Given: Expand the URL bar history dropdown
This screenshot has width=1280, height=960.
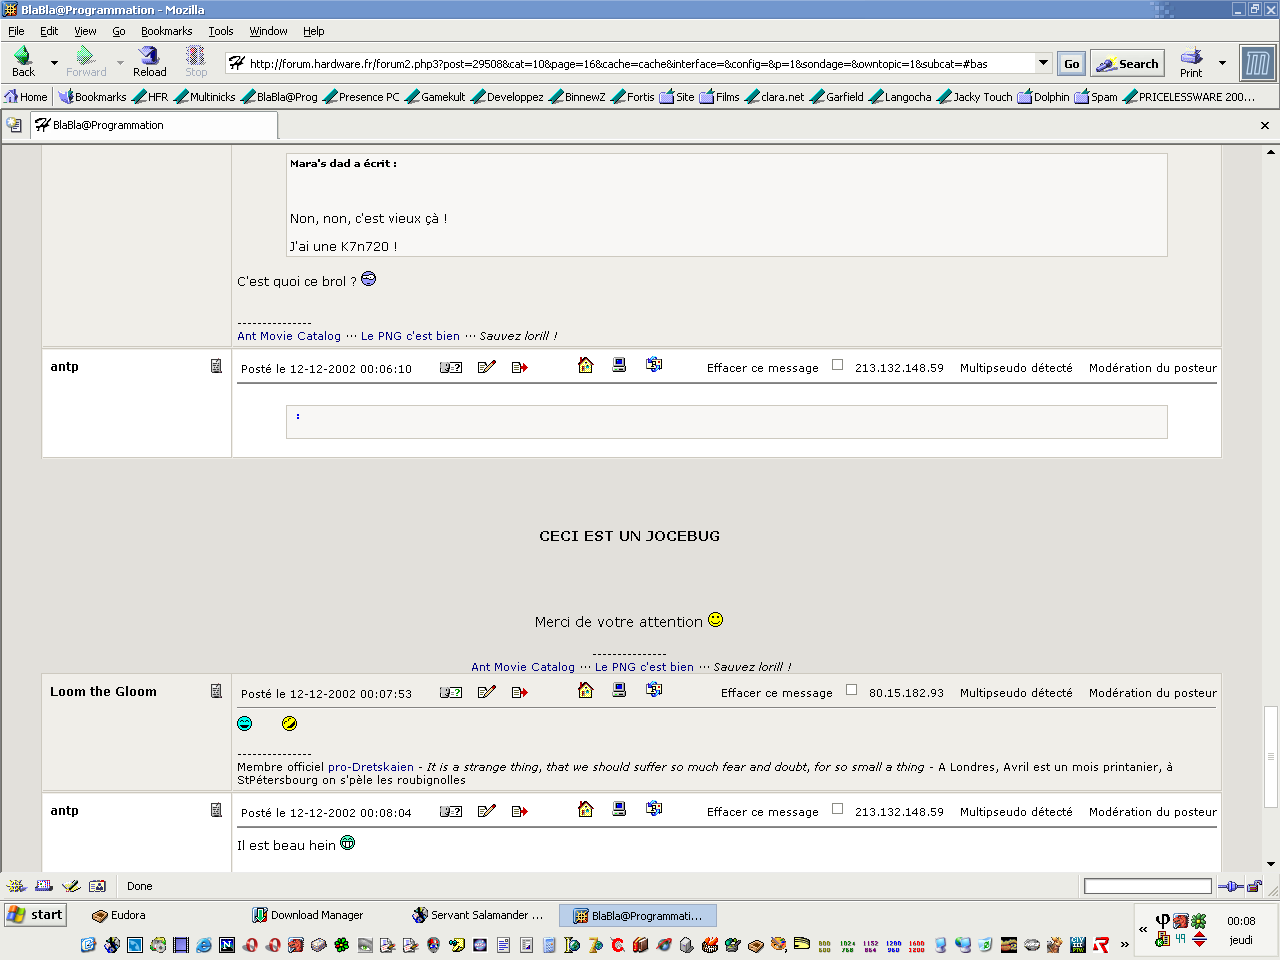Looking at the screenshot, I should point(1043,63).
